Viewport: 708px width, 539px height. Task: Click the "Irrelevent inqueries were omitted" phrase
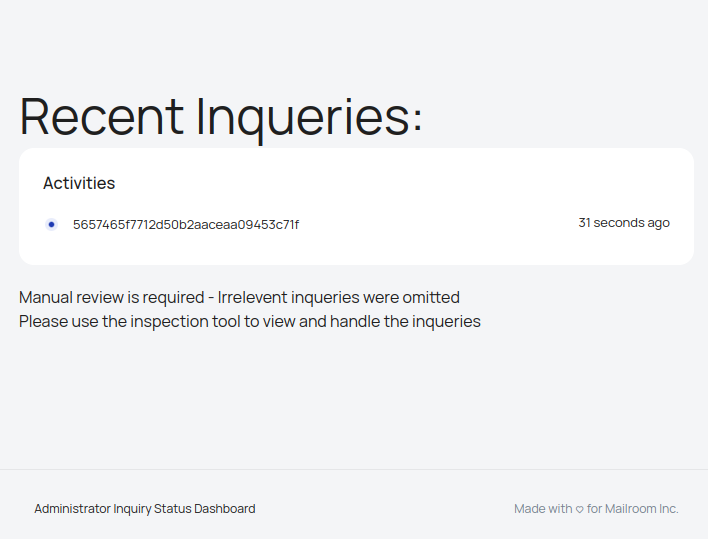pyautogui.click(x=339, y=297)
